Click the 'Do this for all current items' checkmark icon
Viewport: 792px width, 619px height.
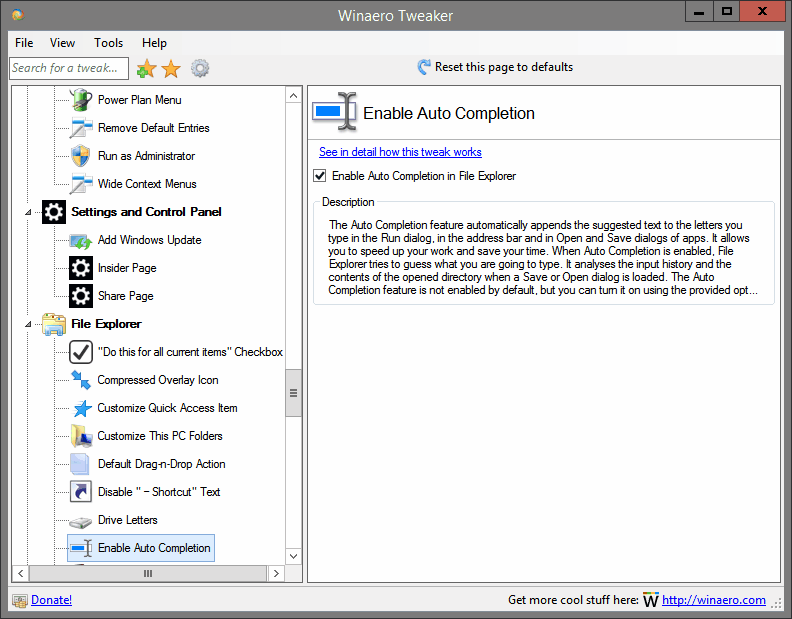81,352
